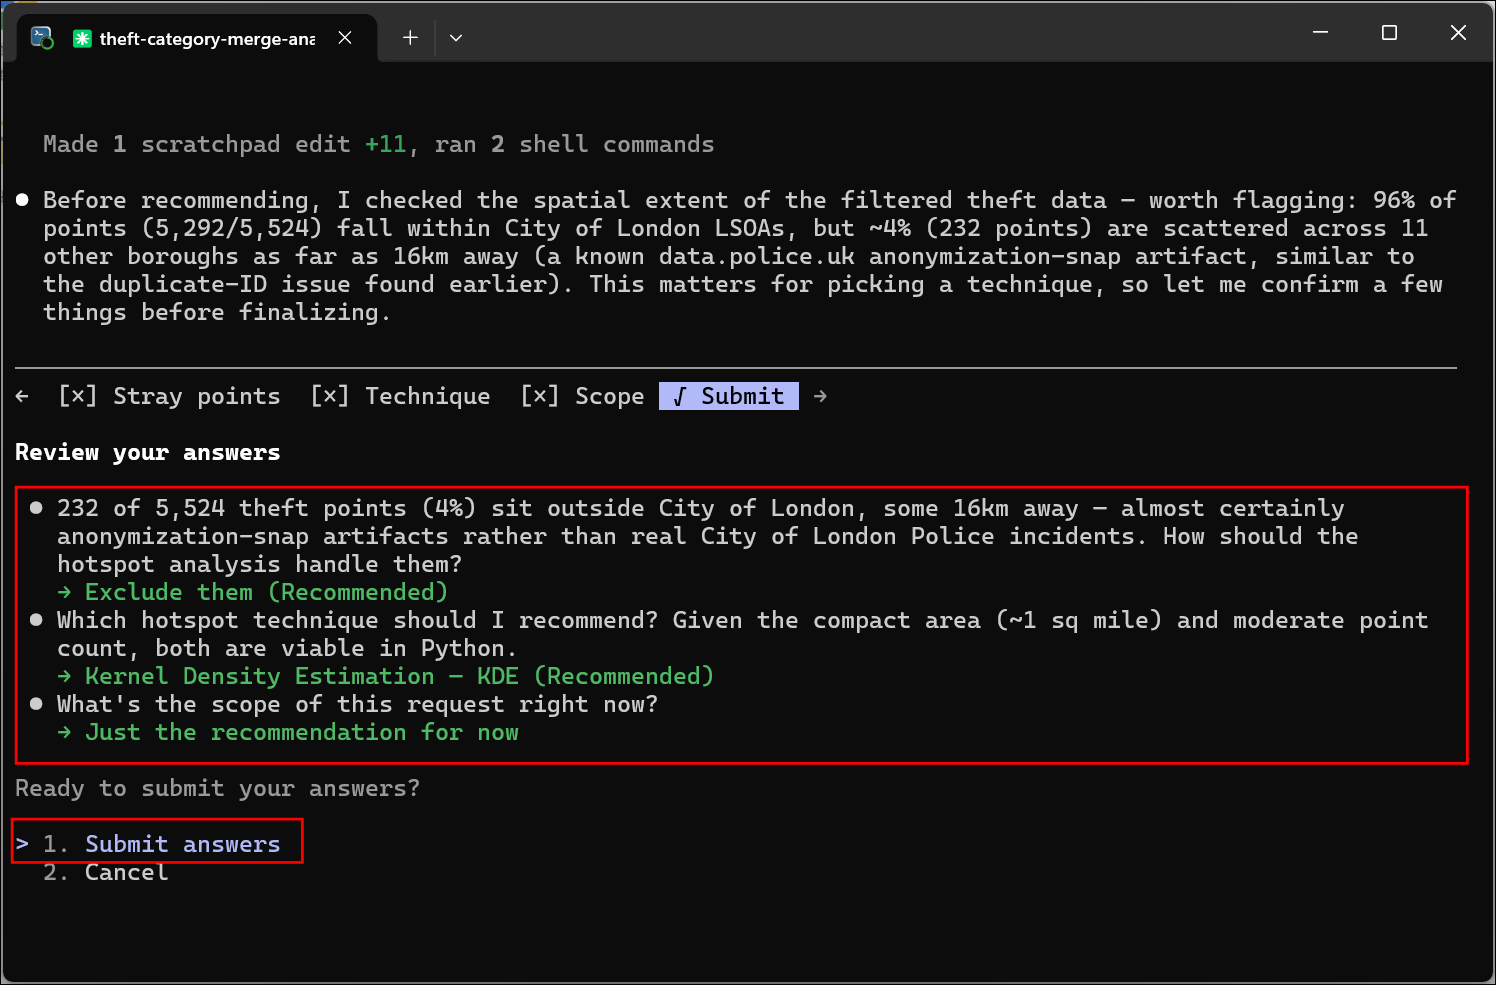Viewport: 1496px width, 985px height.
Task: Click the left arrow before Stray points
Action: click(22, 396)
